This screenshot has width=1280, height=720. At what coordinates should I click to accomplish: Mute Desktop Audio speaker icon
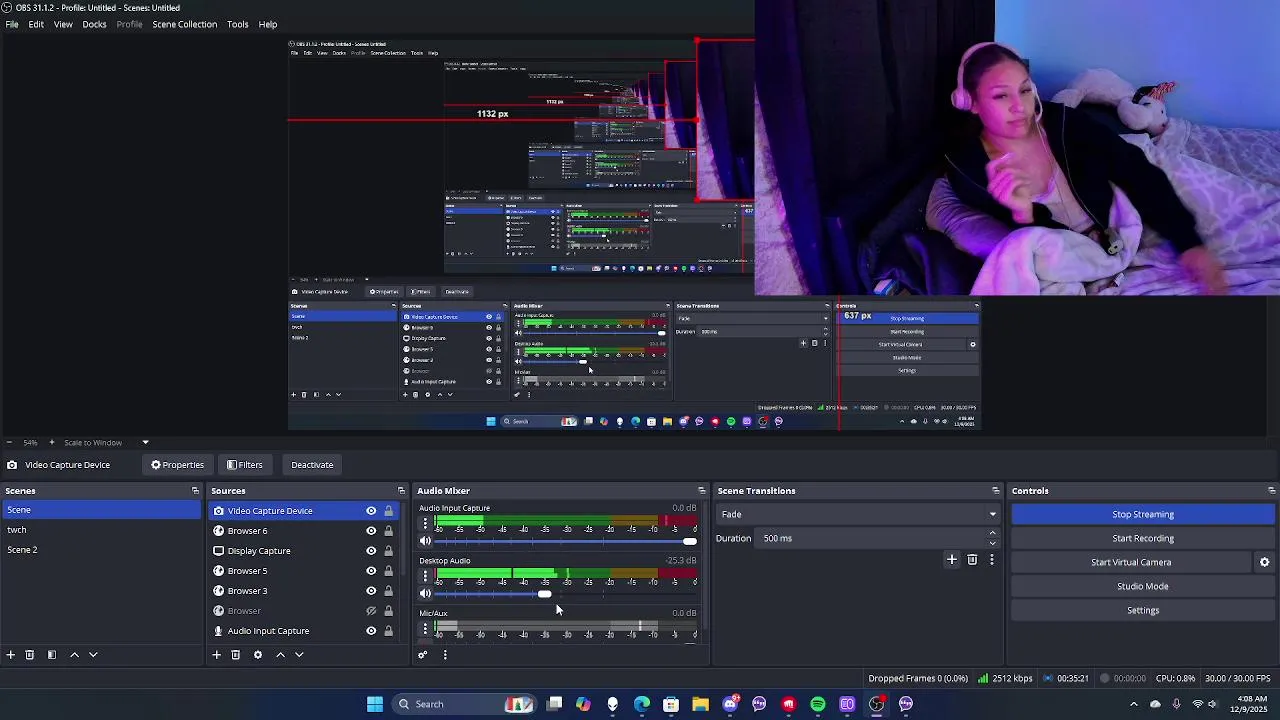[425, 594]
